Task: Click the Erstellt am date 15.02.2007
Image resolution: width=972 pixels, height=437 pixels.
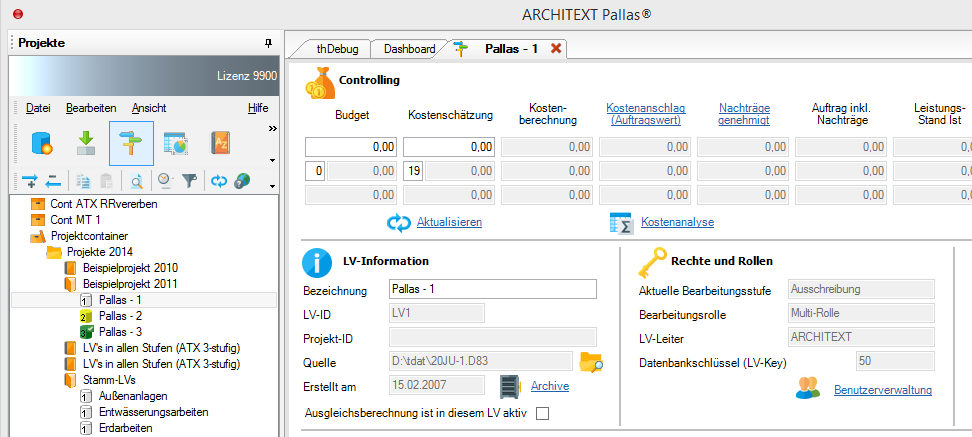Action: click(x=436, y=386)
